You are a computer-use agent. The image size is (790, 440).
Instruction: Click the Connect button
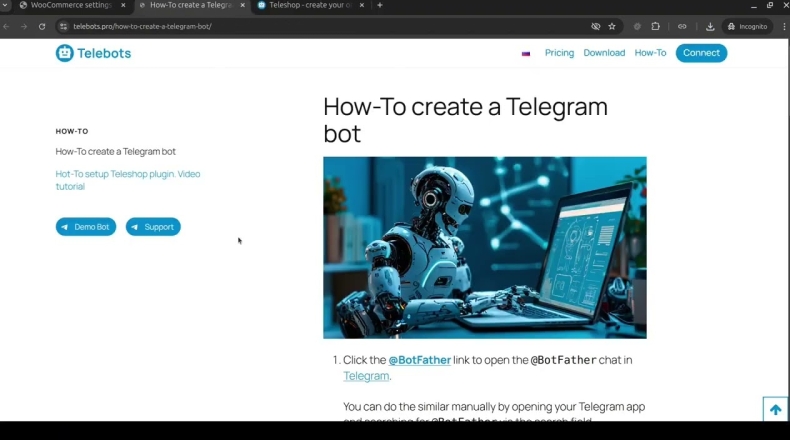click(701, 53)
